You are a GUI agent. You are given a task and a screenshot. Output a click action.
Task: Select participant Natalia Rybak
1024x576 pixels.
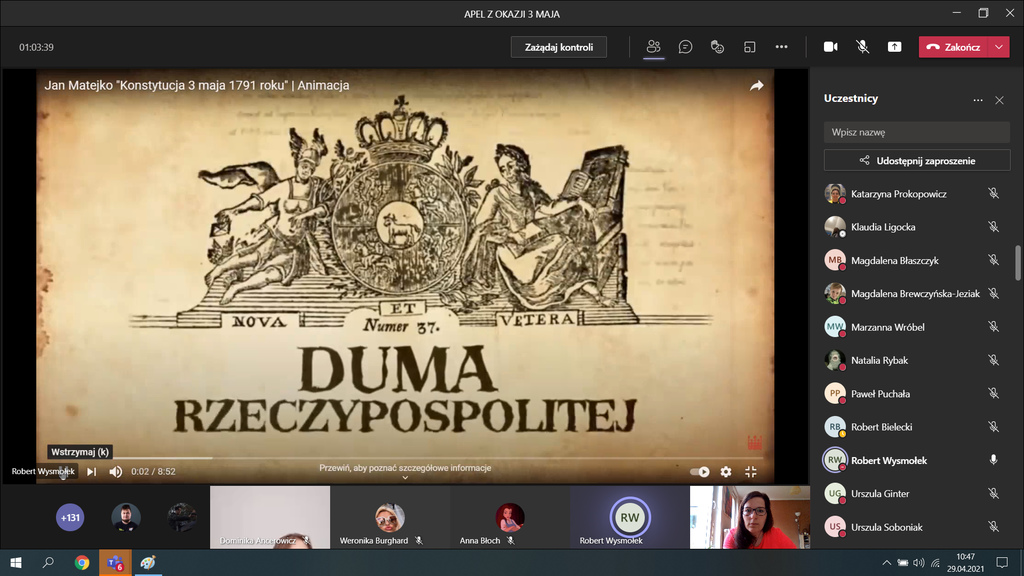[x=917, y=360]
